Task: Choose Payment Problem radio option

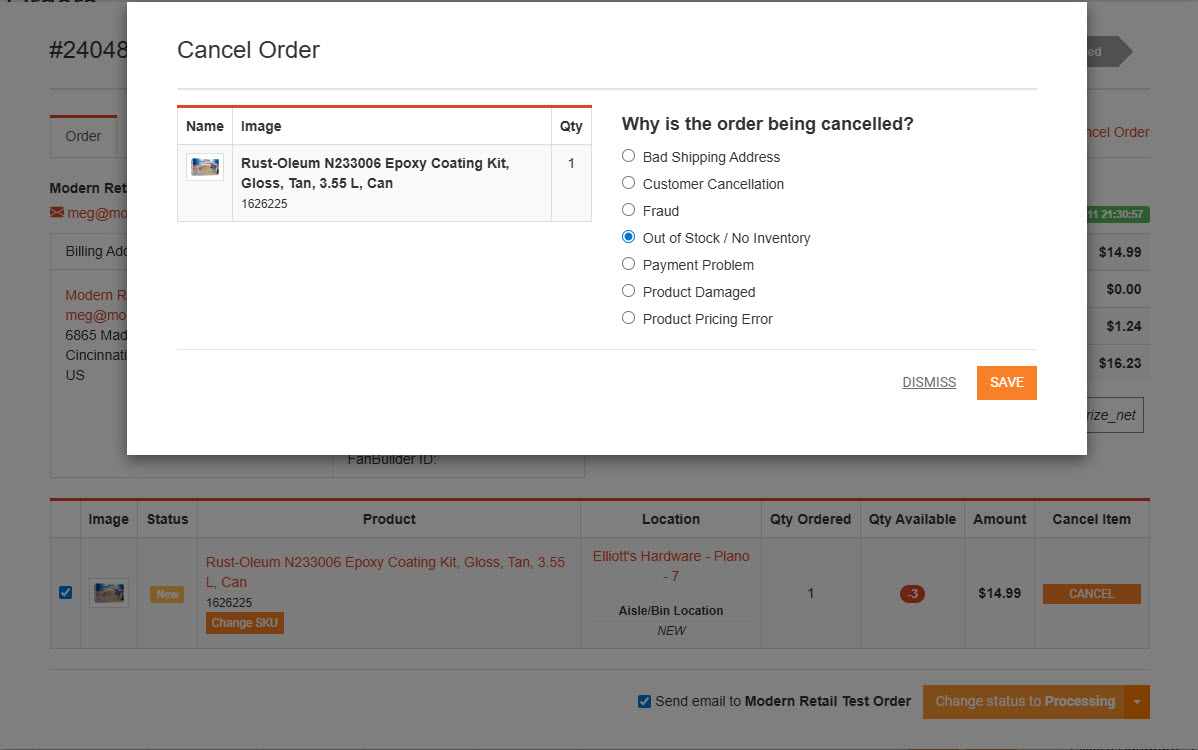Action: point(628,264)
